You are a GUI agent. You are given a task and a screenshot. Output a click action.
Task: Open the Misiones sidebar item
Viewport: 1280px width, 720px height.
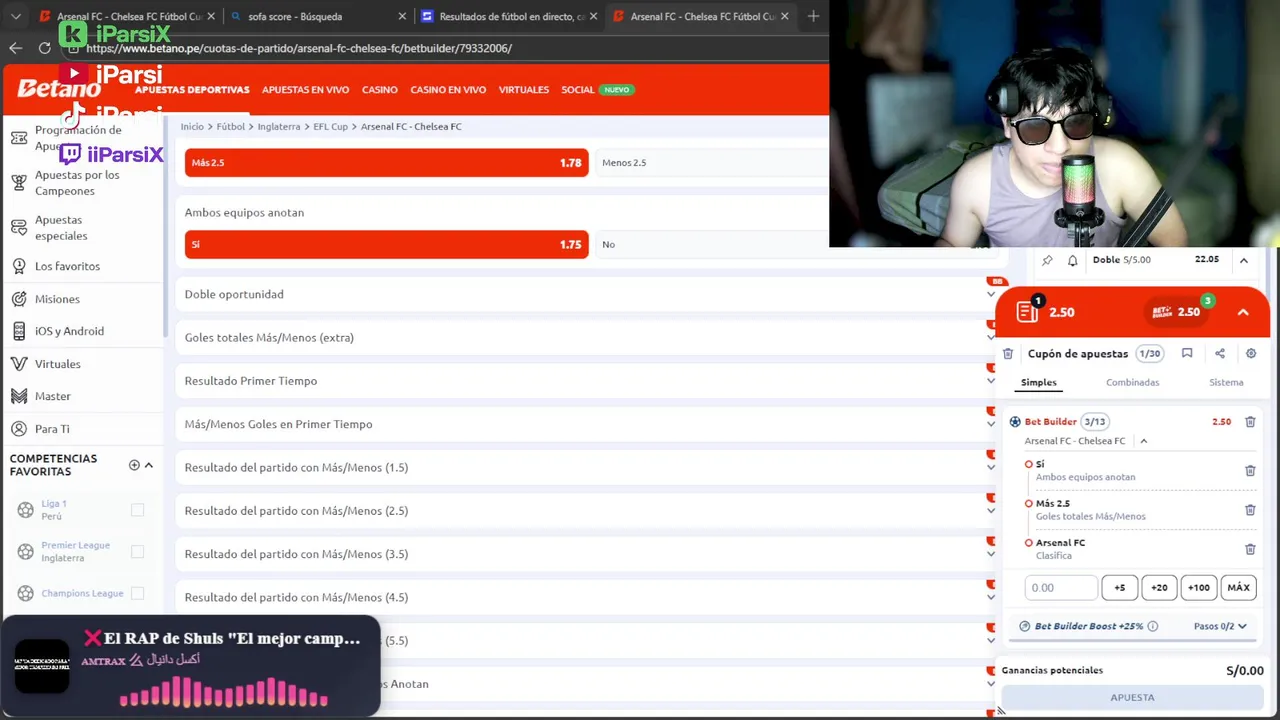click(x=83, y=299)
